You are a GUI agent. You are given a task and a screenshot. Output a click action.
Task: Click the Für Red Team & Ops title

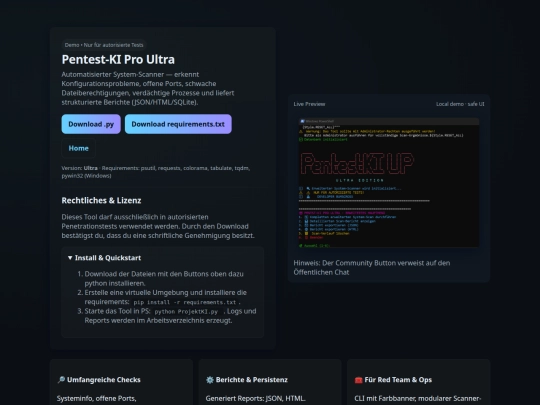pos(398,380)
